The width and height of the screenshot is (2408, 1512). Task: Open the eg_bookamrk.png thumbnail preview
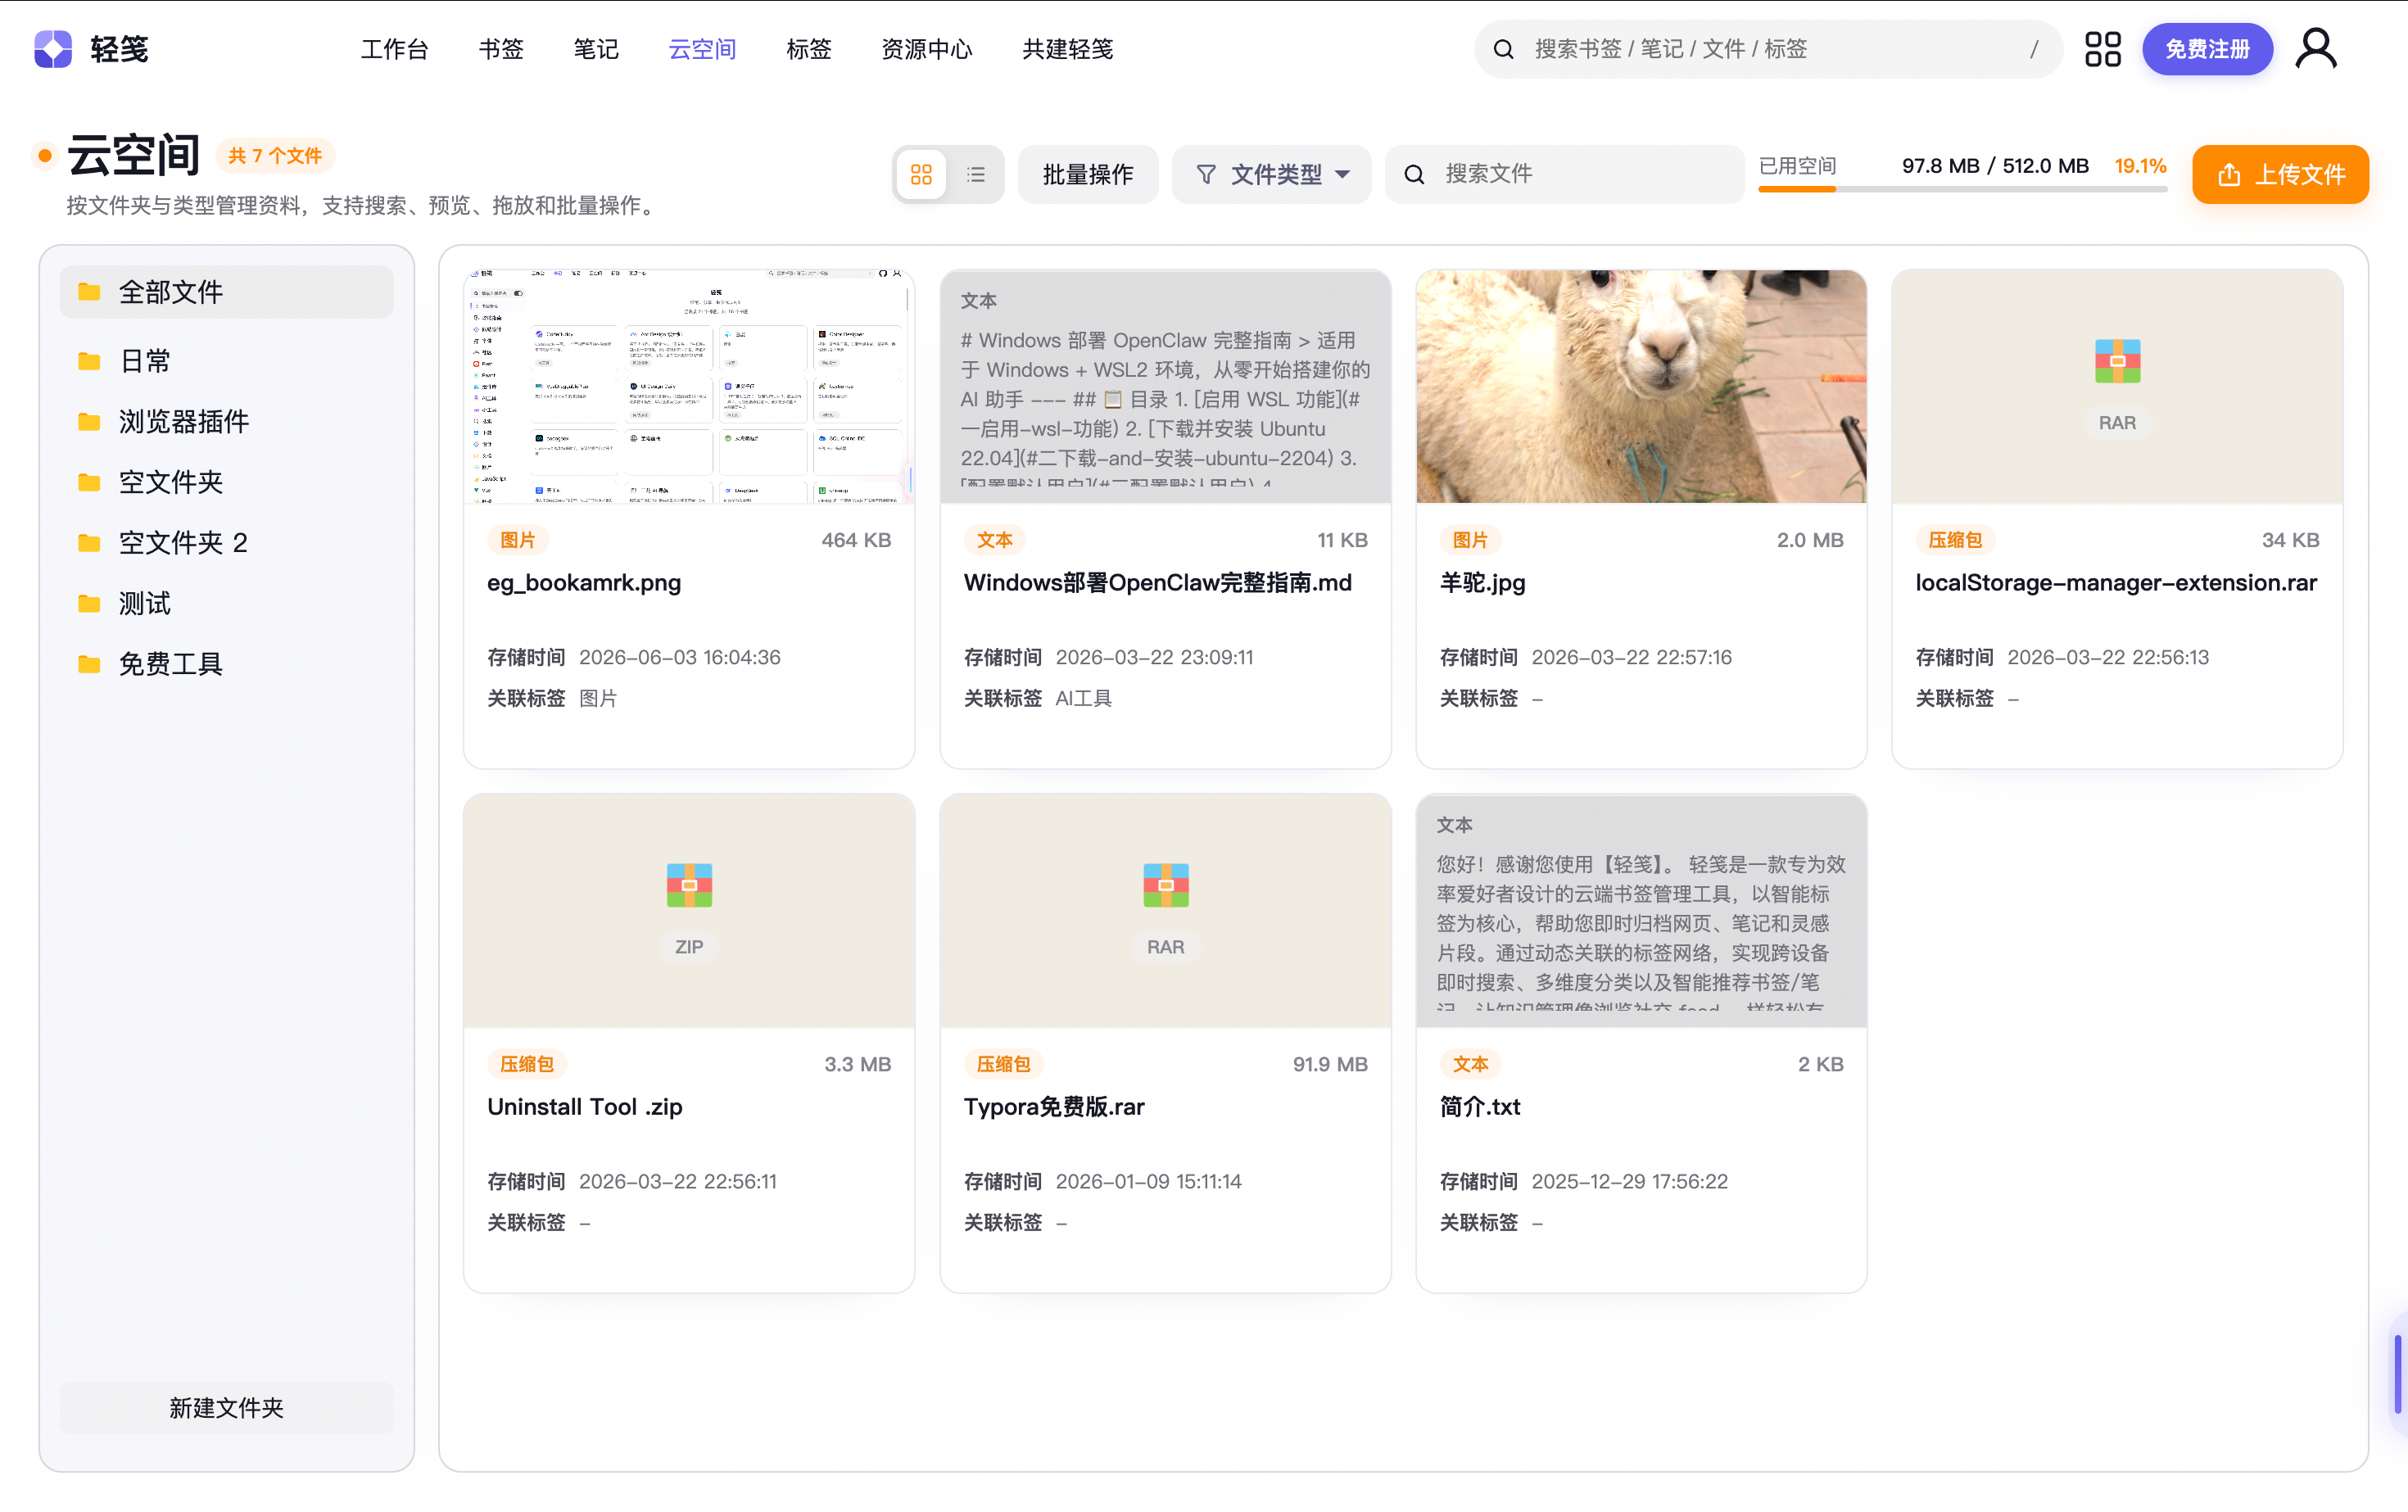click(689, 386)
